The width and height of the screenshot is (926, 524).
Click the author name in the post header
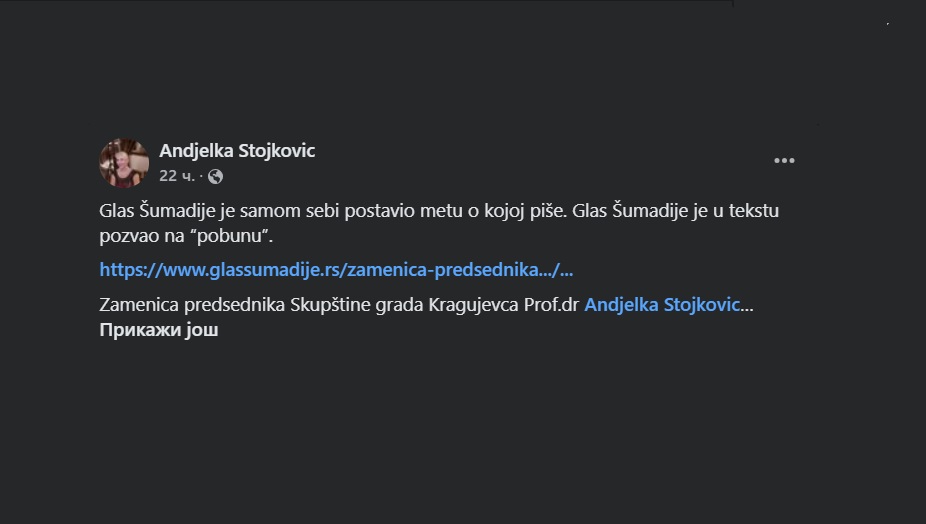coord(237,151)
